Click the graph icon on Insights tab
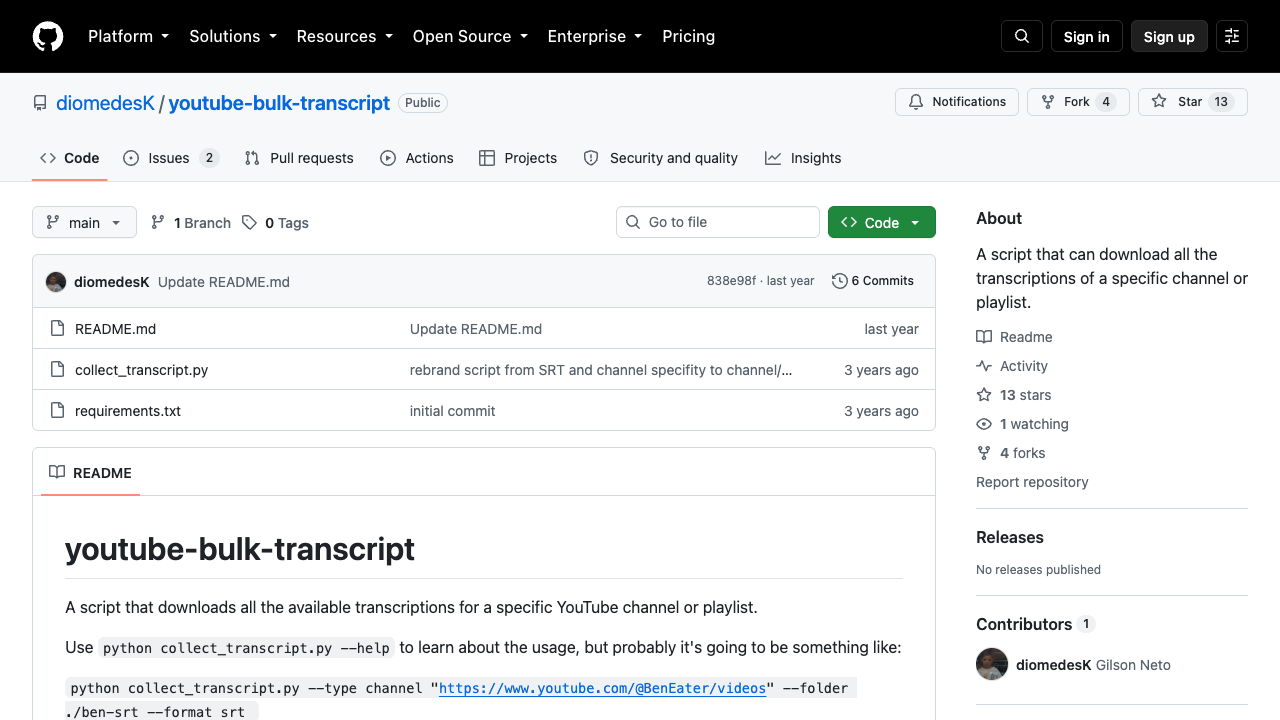 point(773,158)
